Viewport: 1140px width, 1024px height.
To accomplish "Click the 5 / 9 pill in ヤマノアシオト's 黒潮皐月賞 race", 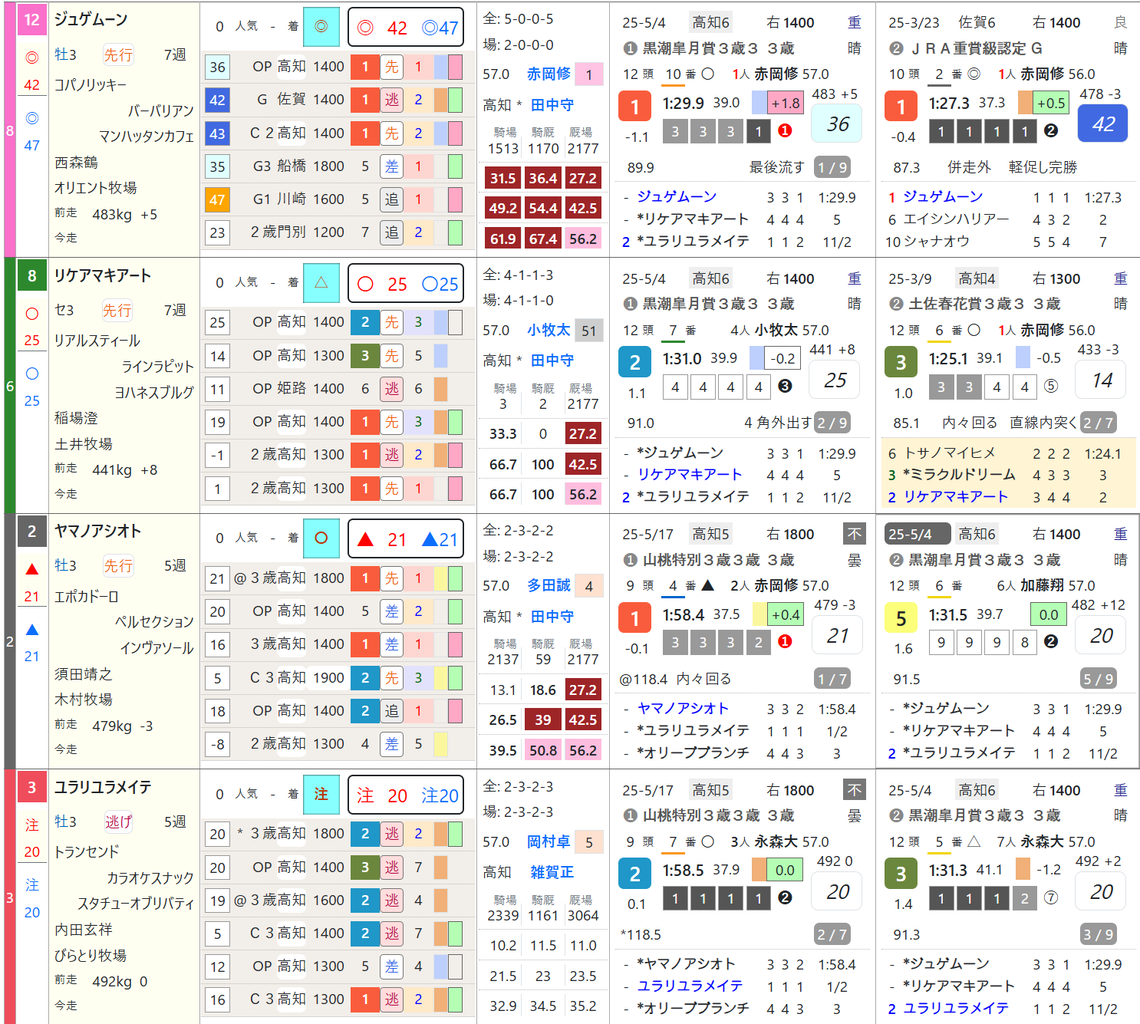I will pos(1098,679).
